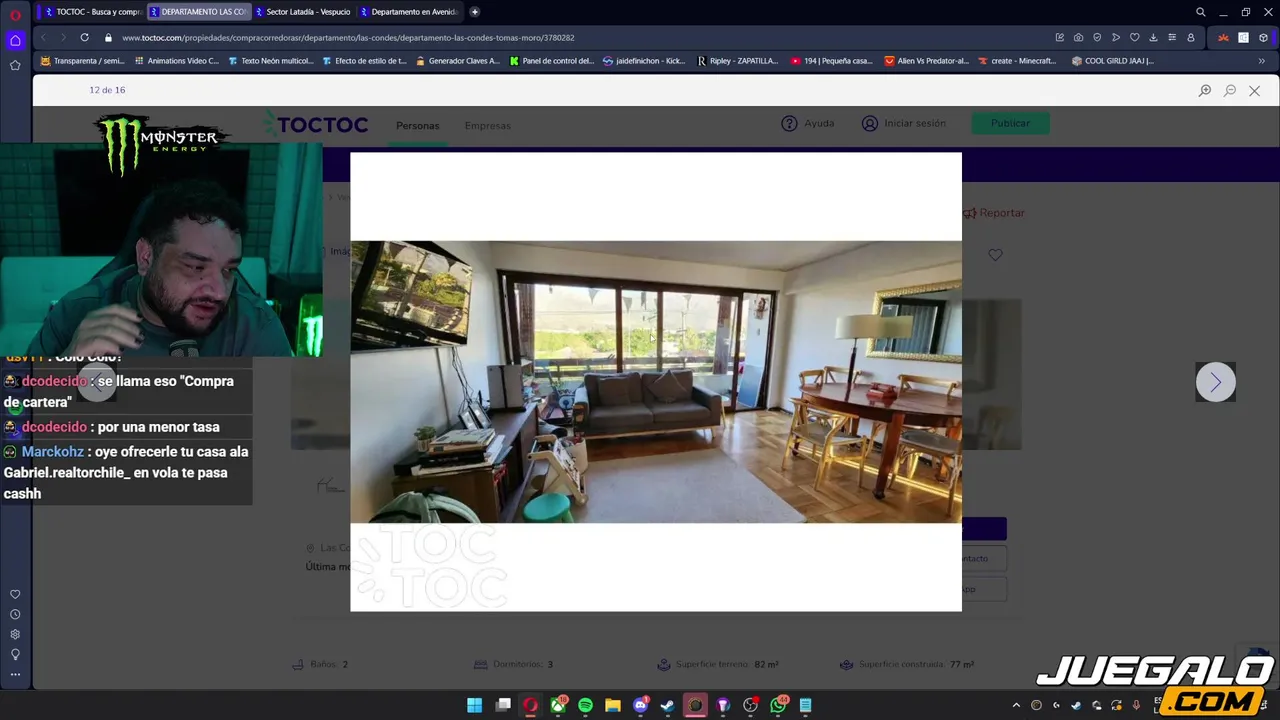Go back to previous page

click(43, 37)
